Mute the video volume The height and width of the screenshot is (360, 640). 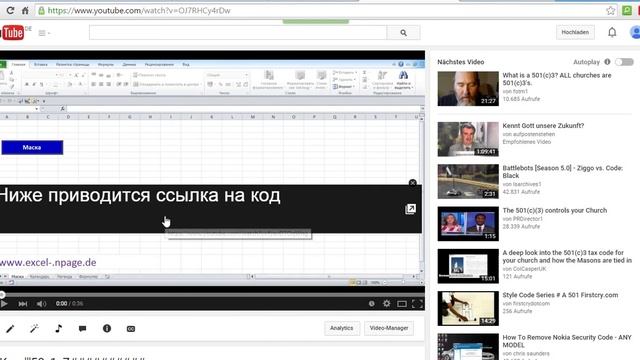tap(41, 304)
